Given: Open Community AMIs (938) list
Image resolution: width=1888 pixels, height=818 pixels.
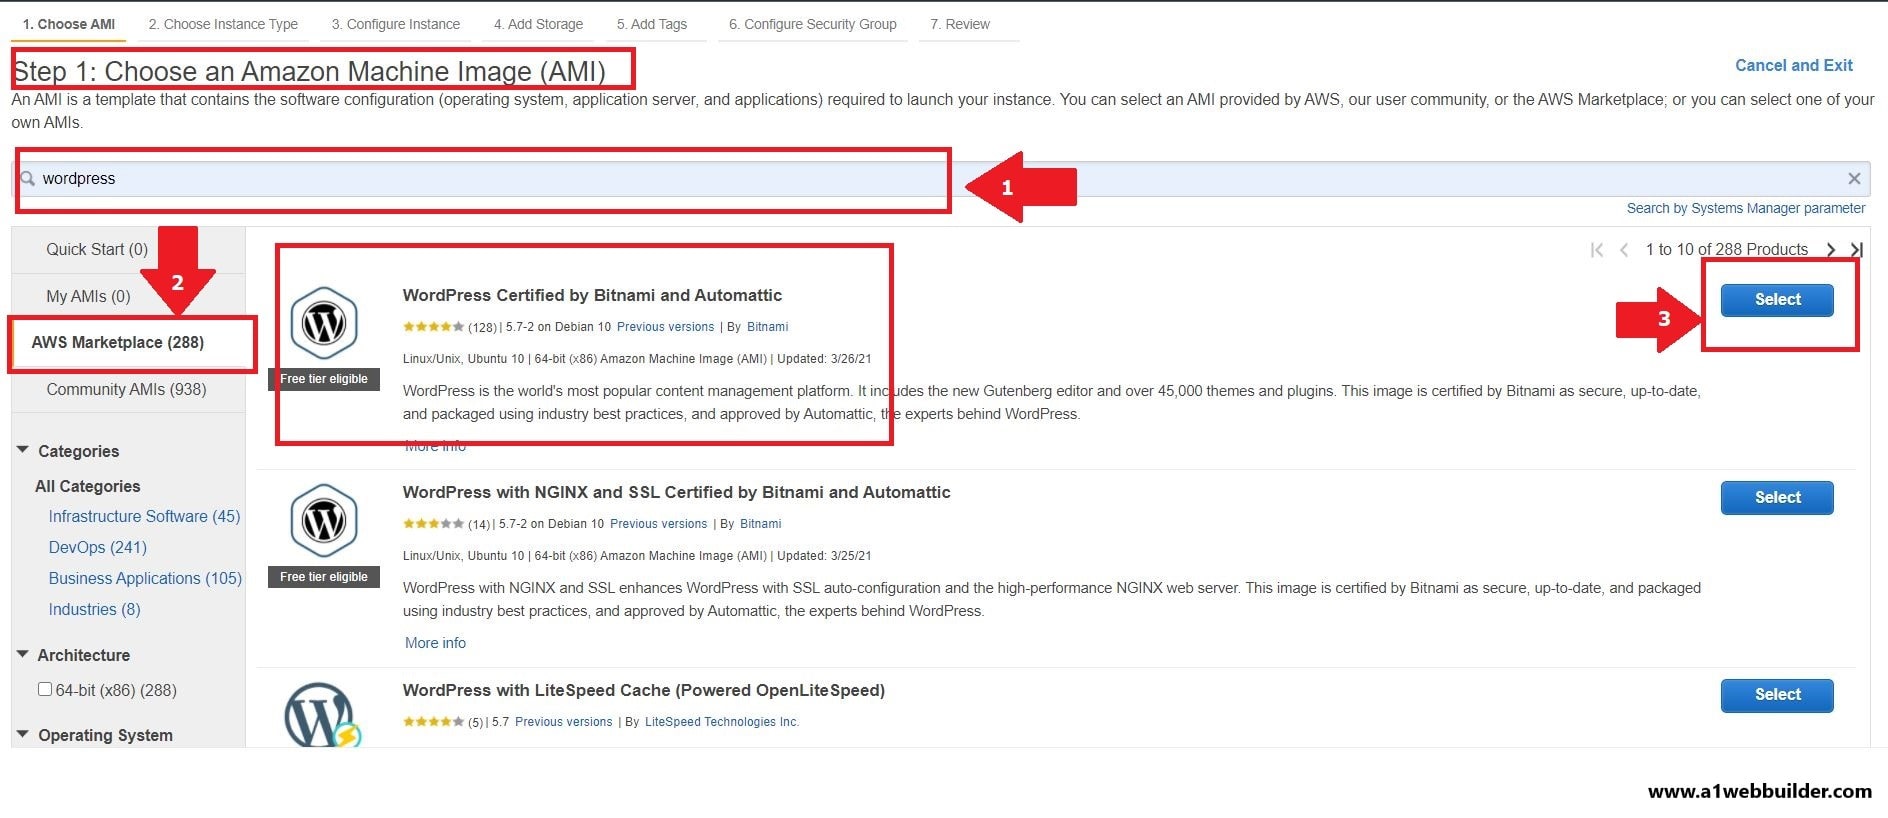Looking at the screenshot, I should point(126,390).
